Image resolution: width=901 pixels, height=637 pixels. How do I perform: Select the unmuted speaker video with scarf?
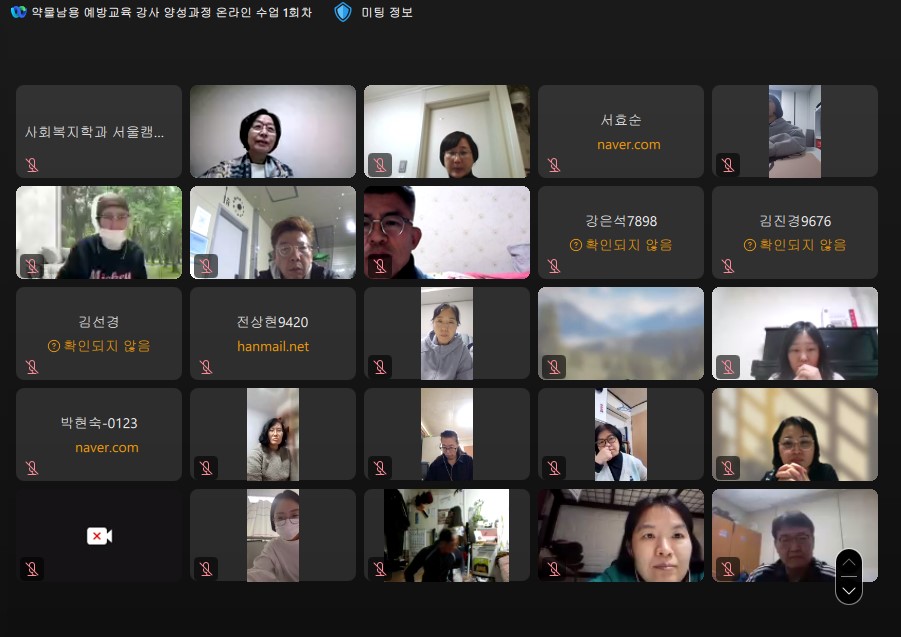point(273,132)
